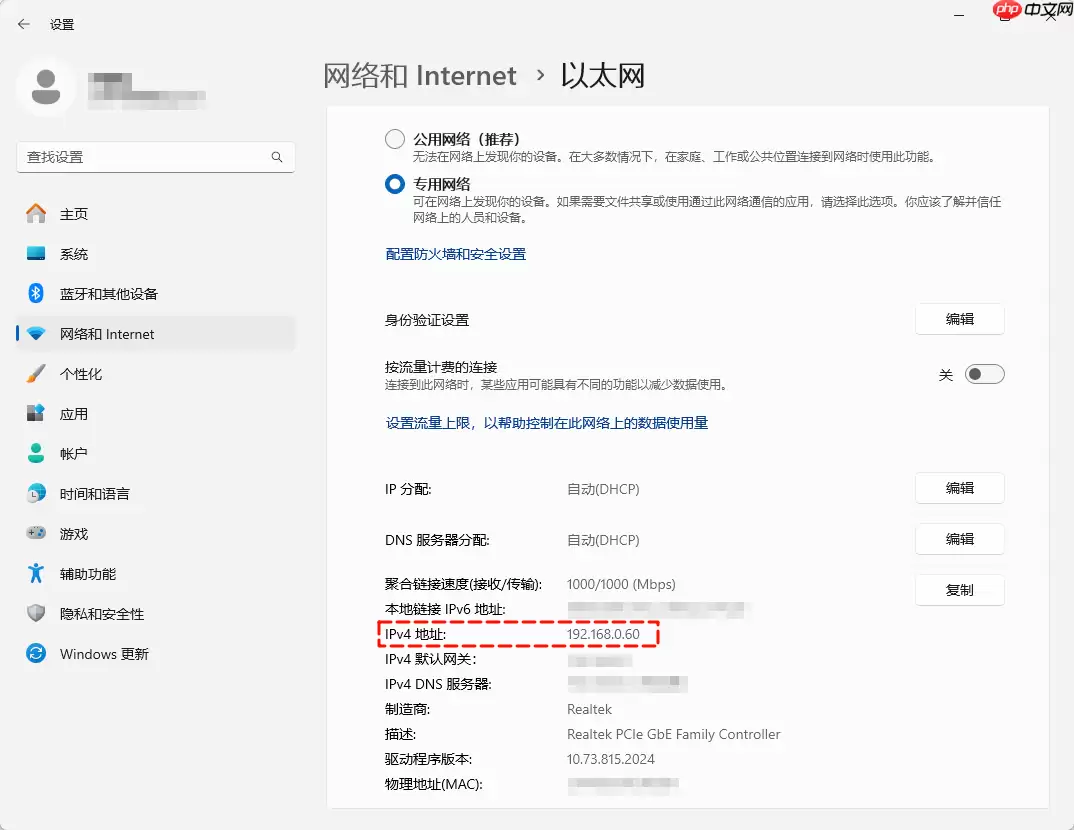
Task: Click the 时间和语言 clock globe icon
Action: click(36, 493)
